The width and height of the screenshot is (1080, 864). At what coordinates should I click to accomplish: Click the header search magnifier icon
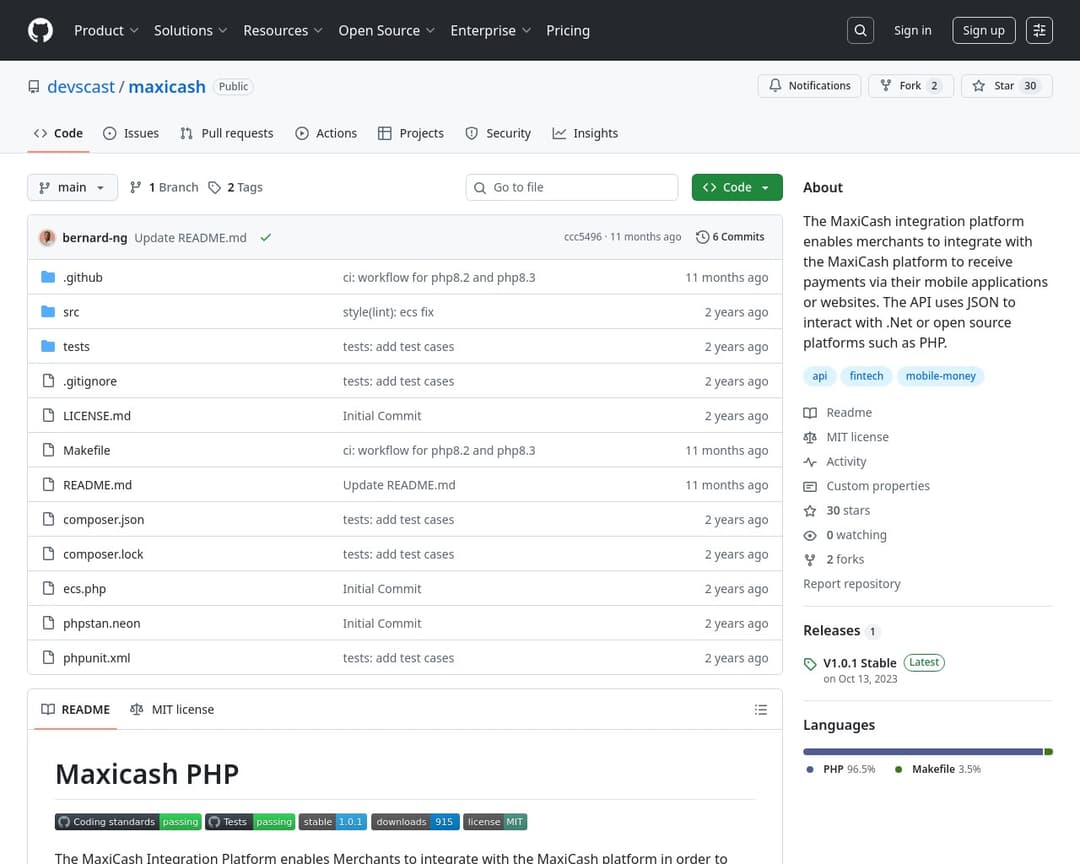[860, 30]
